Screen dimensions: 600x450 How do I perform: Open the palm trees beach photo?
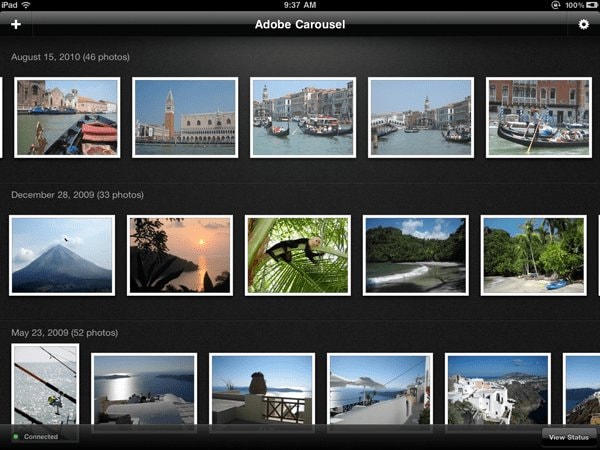point(533,255)
